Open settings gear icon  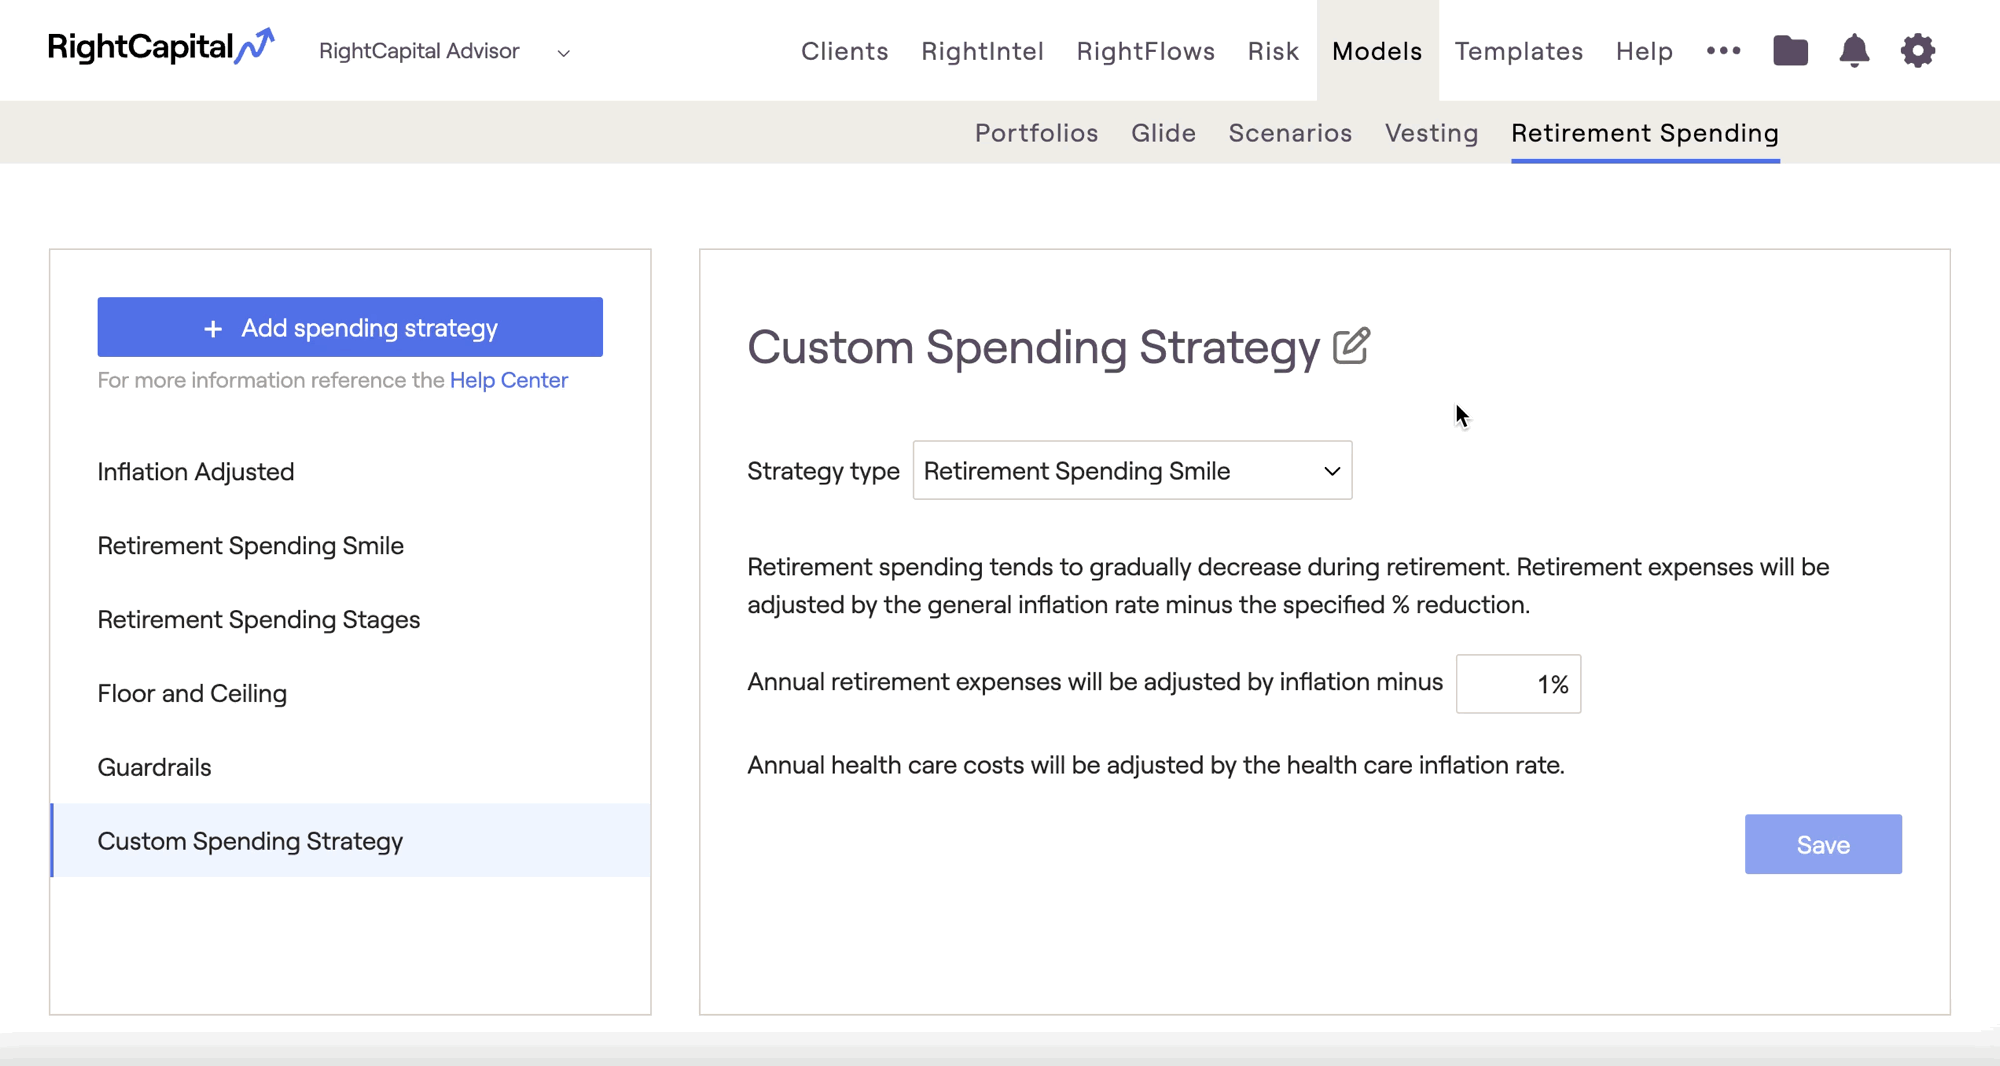click(1917, 50)
